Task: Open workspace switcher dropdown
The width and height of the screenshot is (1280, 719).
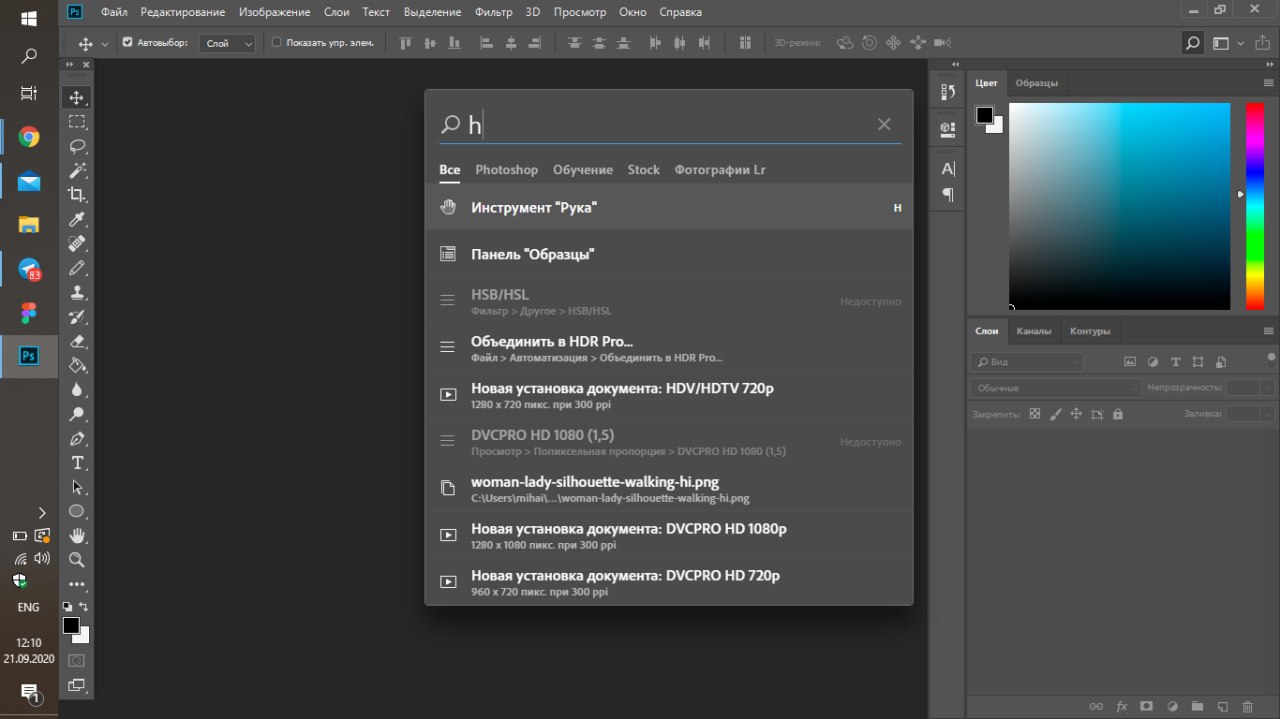Action: point(1226,43)
